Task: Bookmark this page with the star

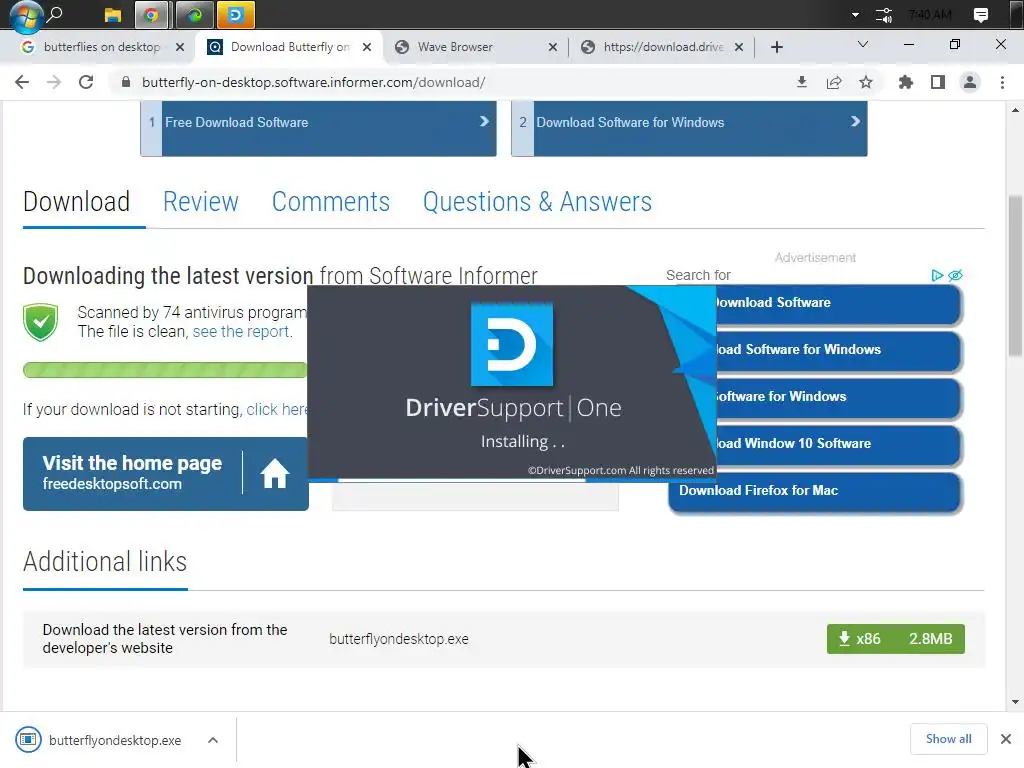Action: 866,82
